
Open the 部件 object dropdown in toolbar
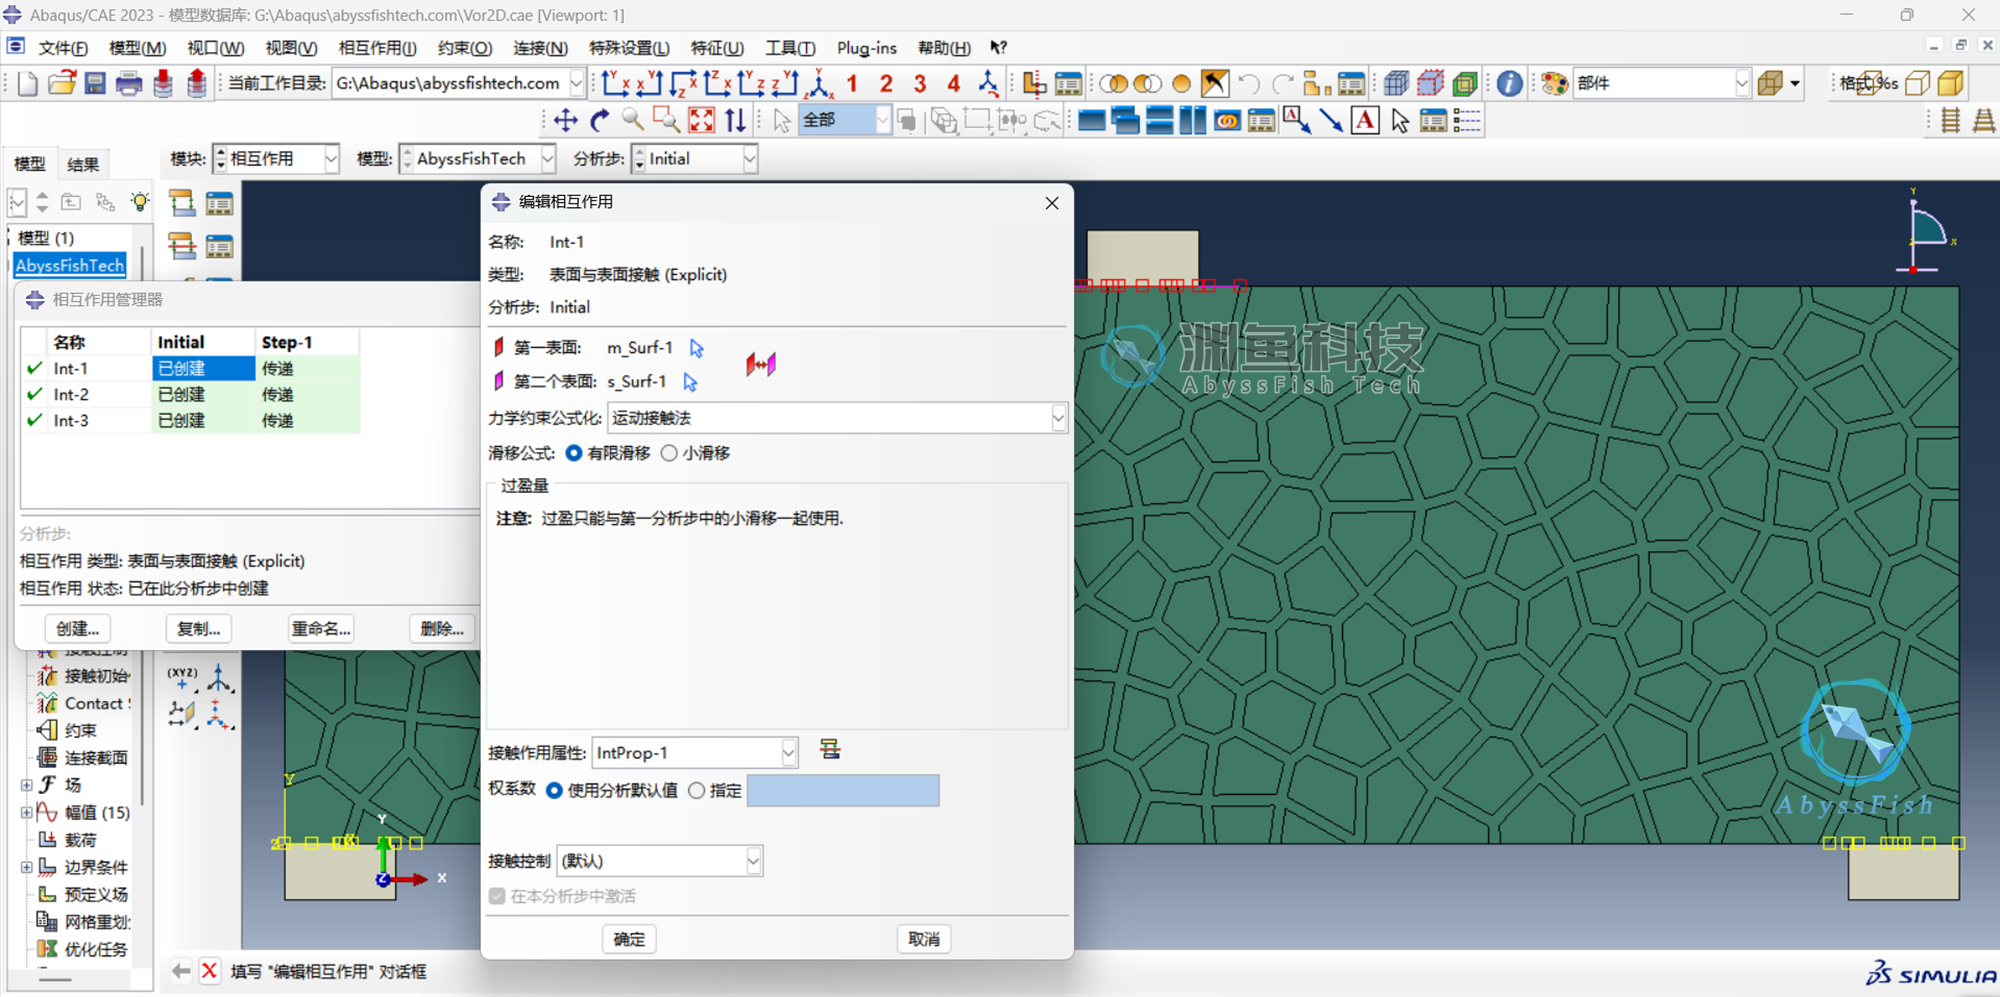[1742, 84]
